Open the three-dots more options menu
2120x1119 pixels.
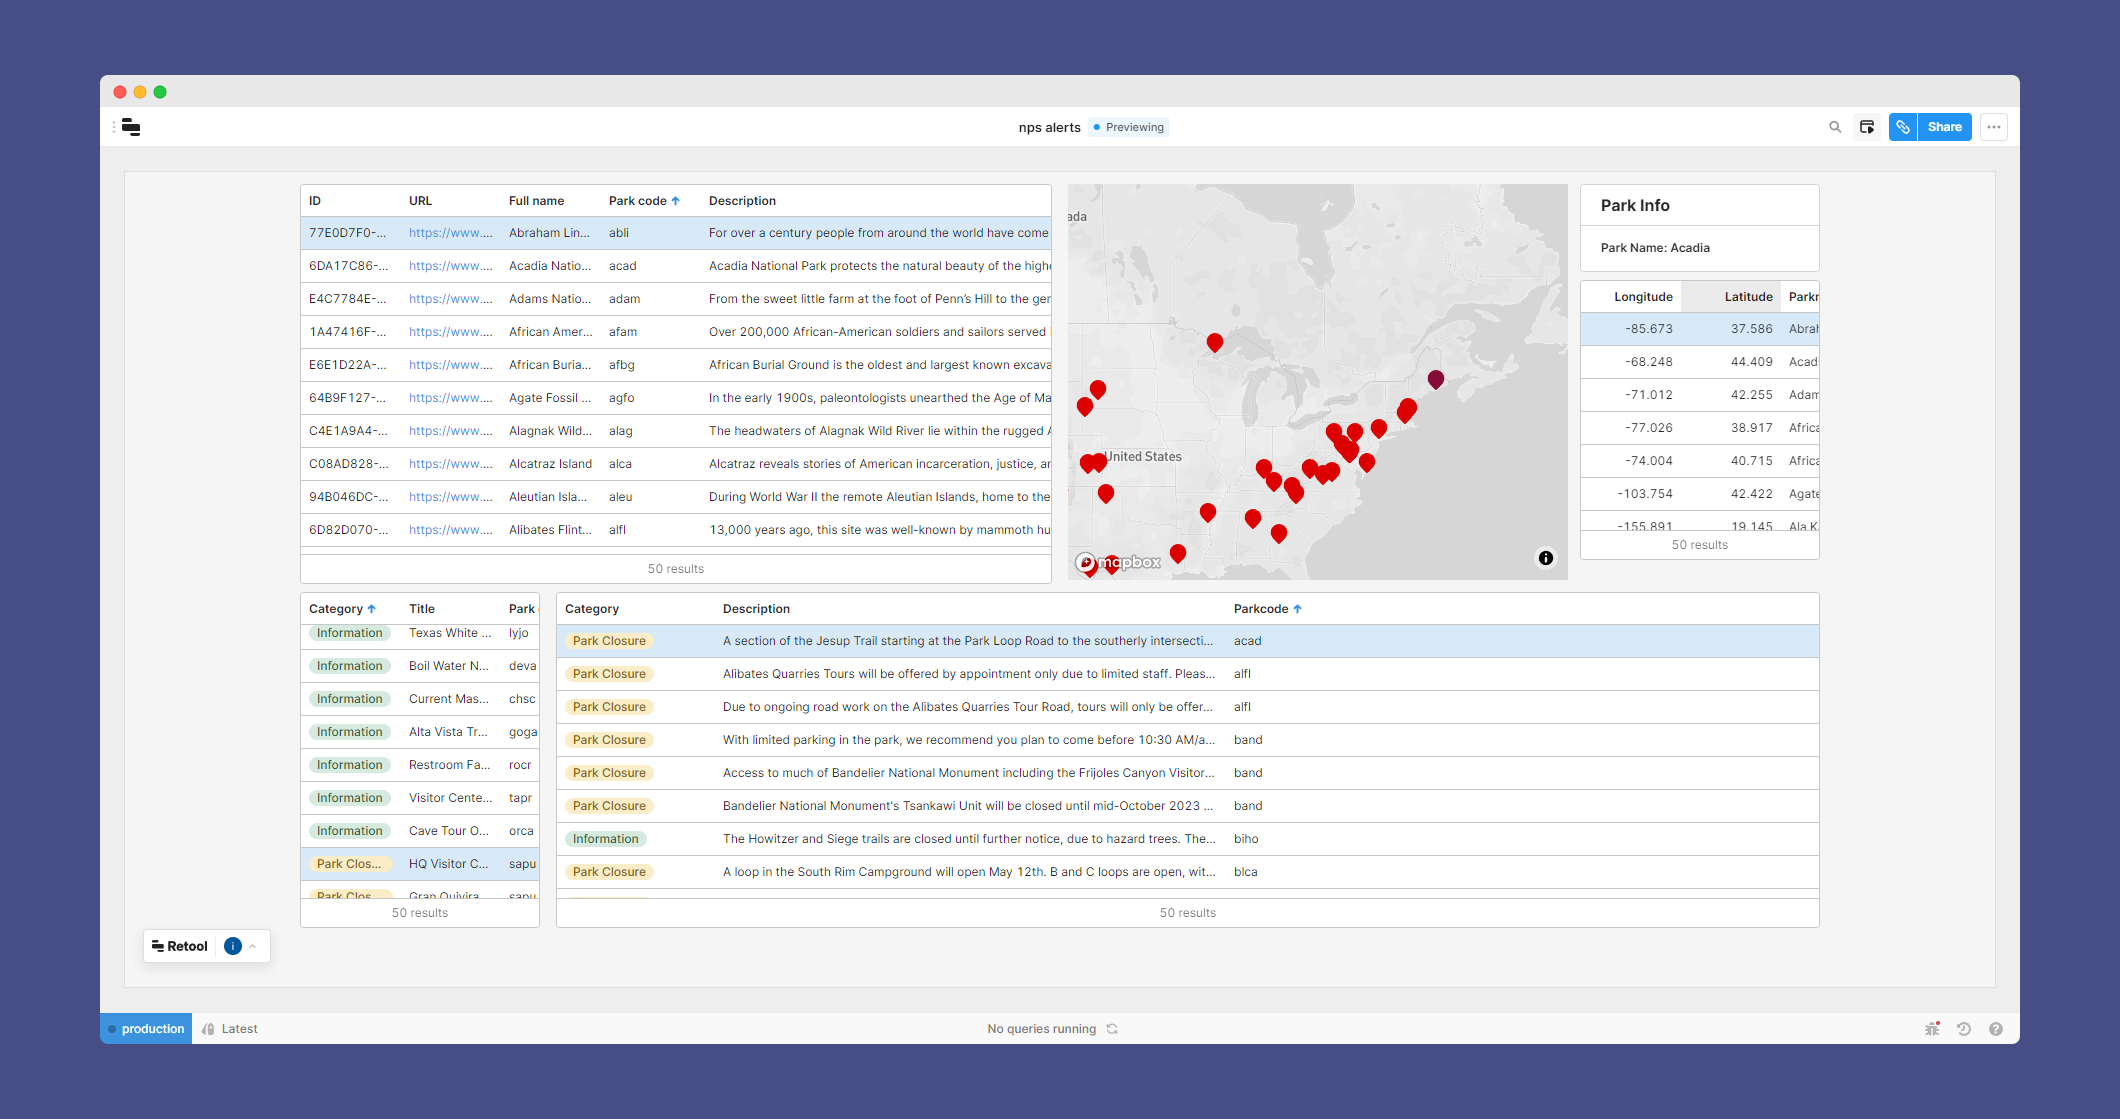[x=1994, y=127]
